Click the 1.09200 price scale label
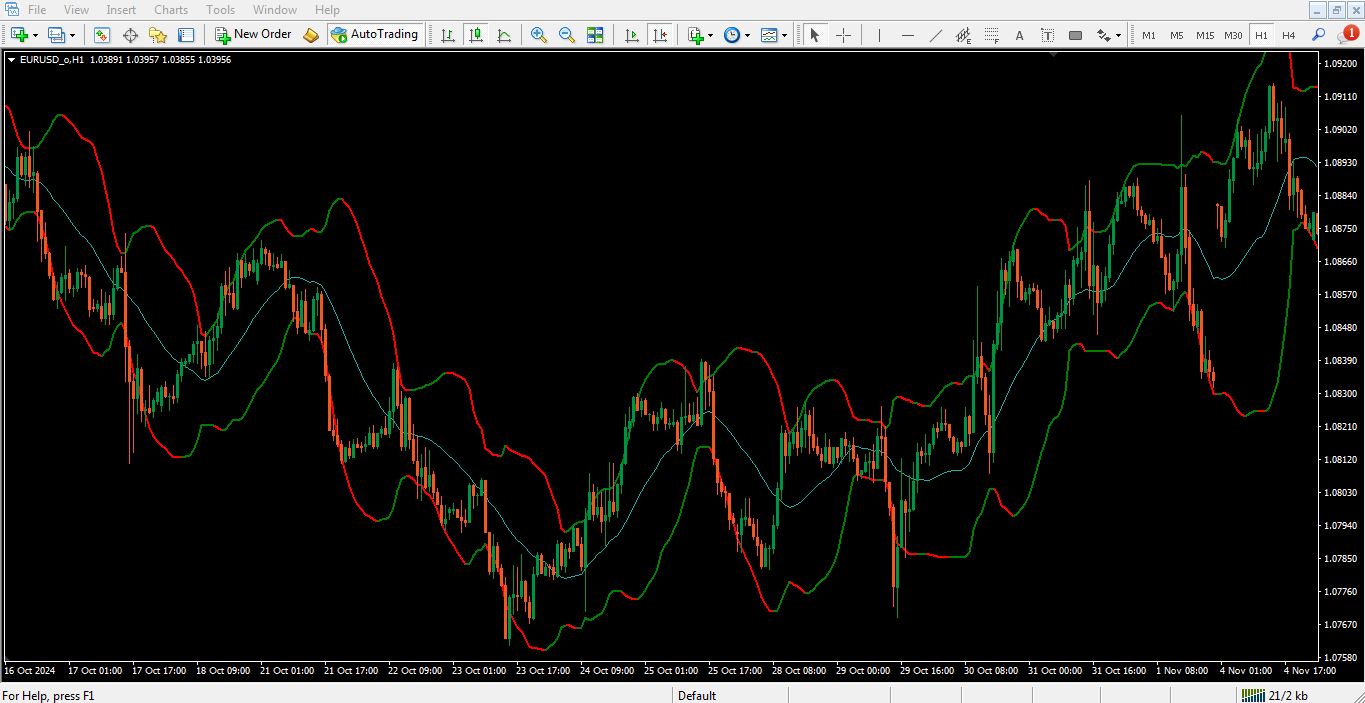1365x703 pixels. pos(1339,63)
